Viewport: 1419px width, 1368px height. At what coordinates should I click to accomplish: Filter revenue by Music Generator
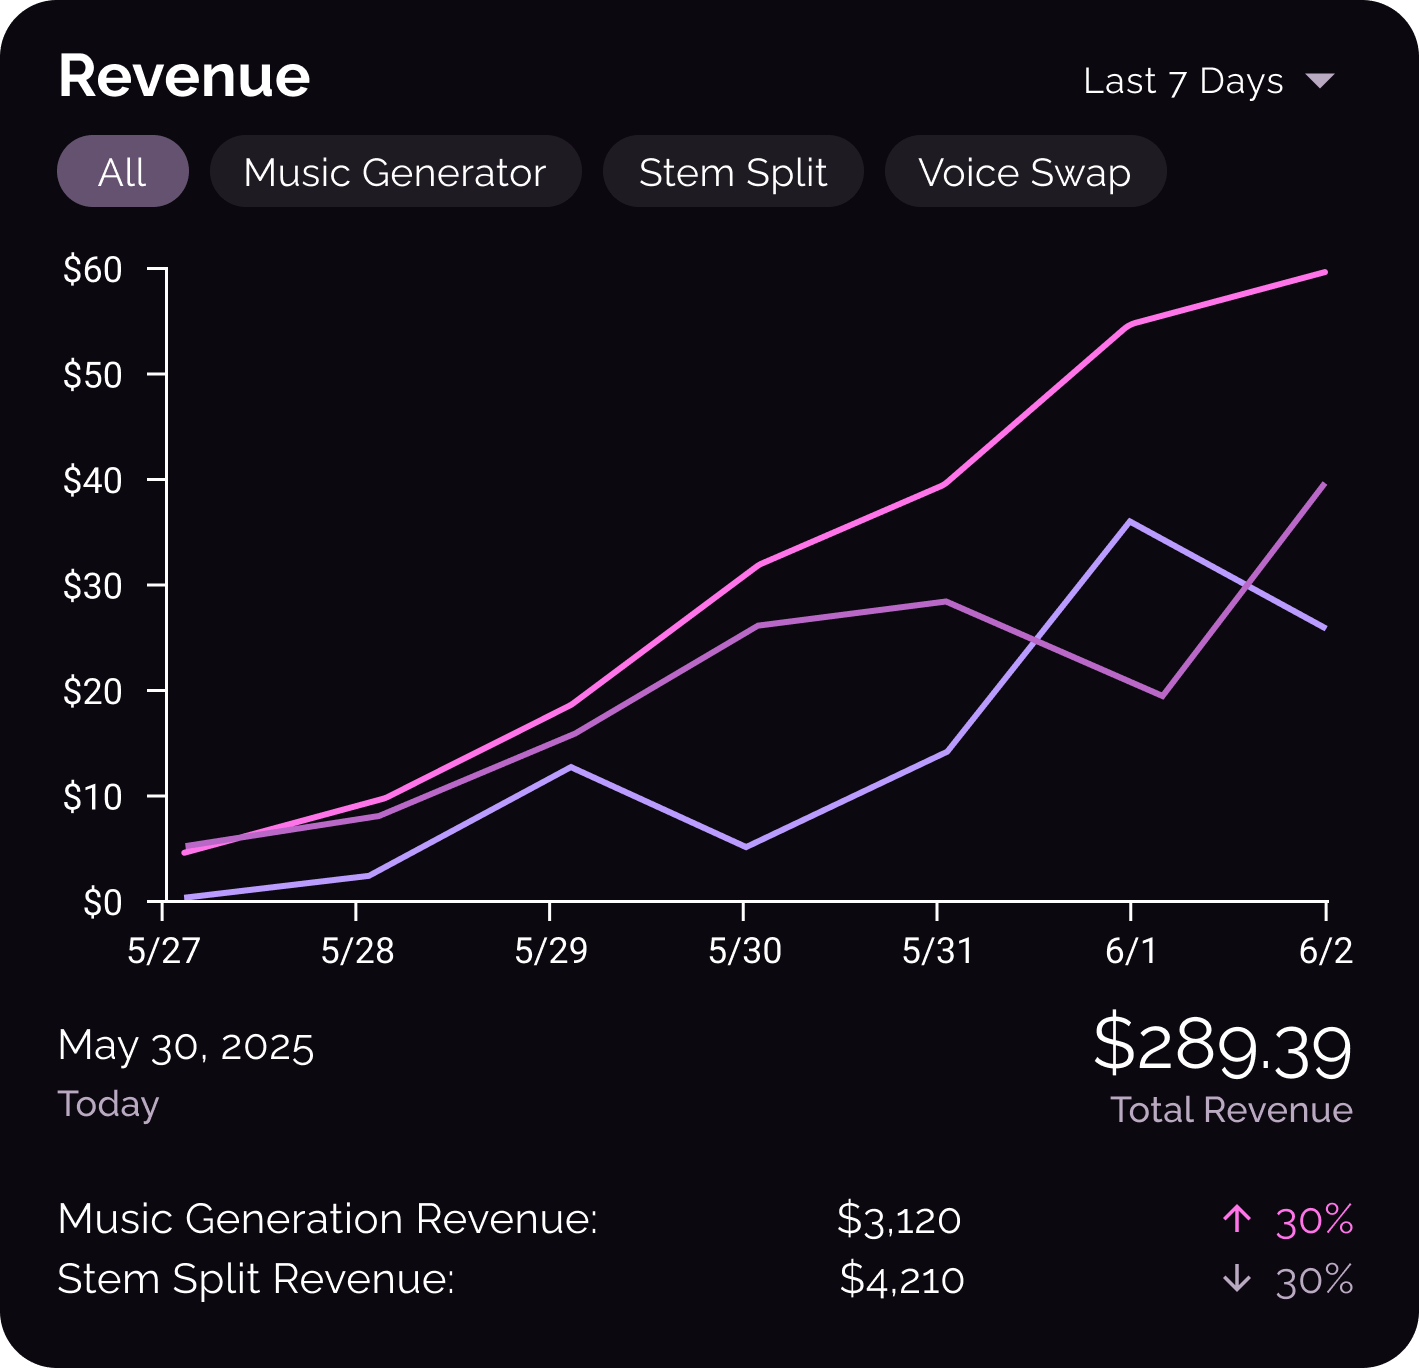tap(395, 172)
